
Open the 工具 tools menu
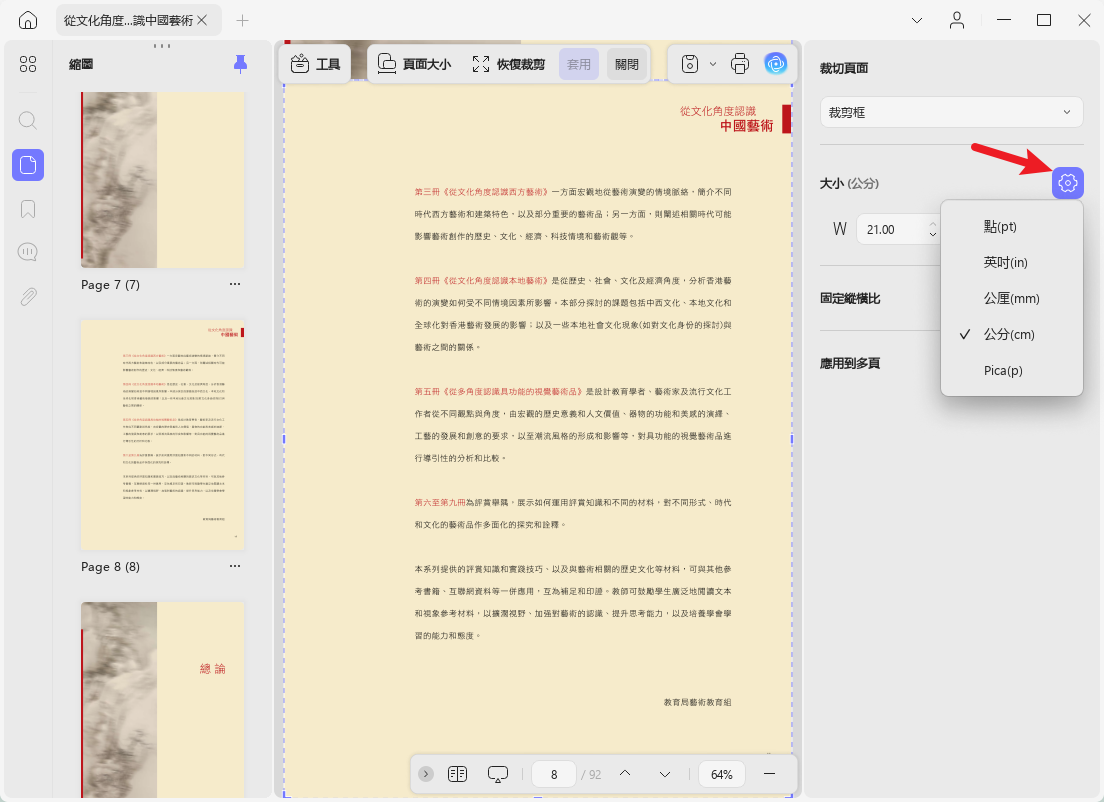(x=315, y=64)
